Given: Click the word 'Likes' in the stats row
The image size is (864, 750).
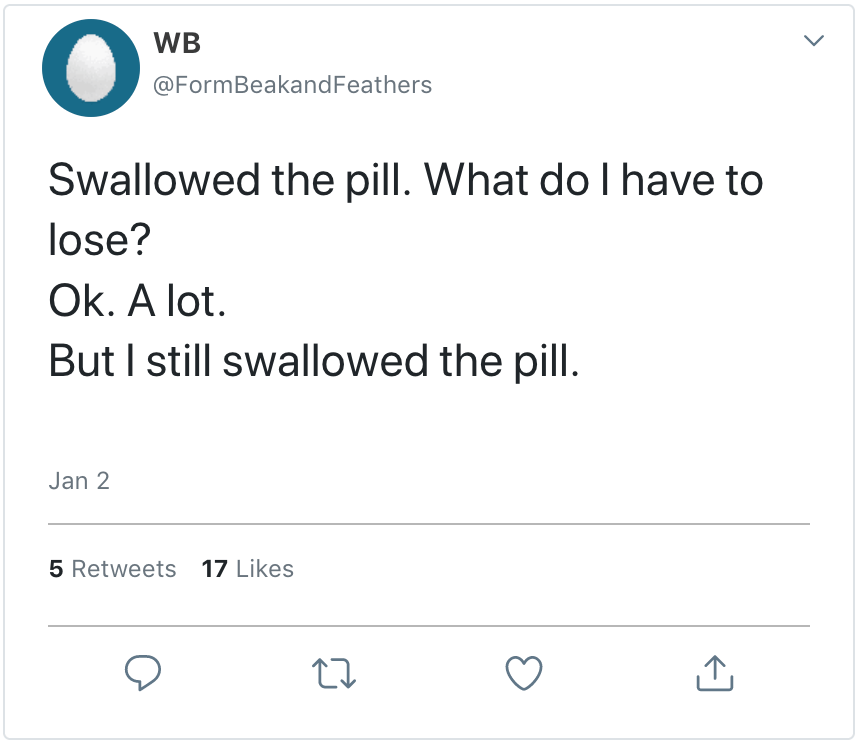Looking at the screenshot, I should tap(265, 569).
